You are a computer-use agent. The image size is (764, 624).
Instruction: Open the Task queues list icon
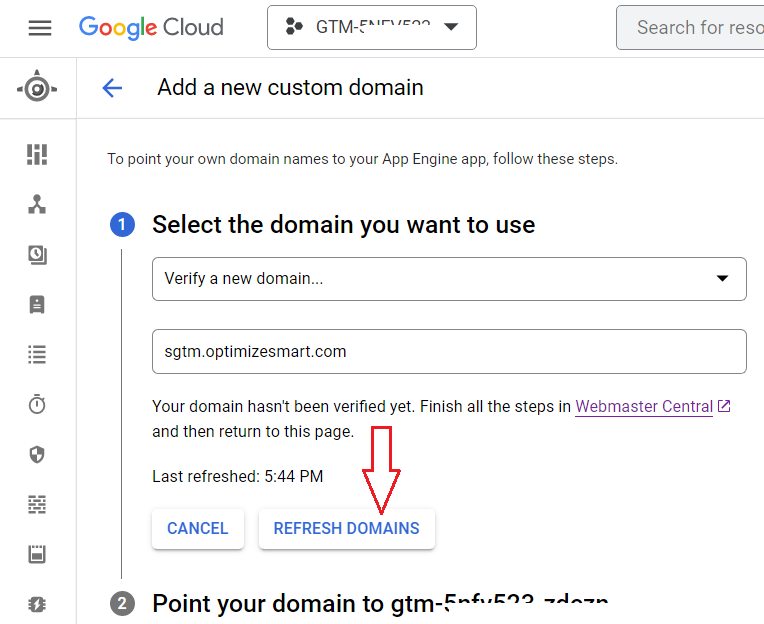point(37,354)
